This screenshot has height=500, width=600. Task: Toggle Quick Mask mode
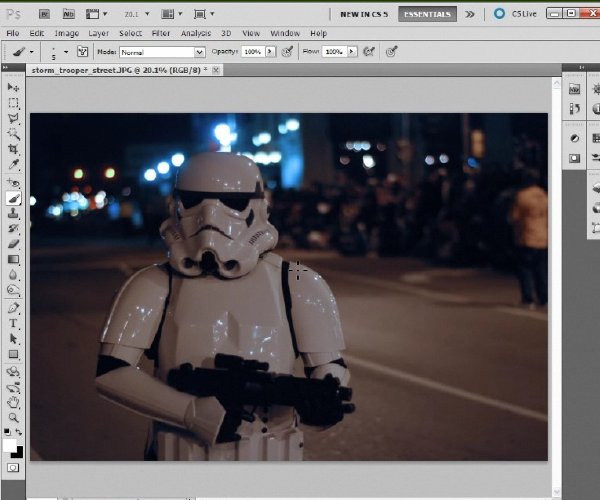pos(13,467)
